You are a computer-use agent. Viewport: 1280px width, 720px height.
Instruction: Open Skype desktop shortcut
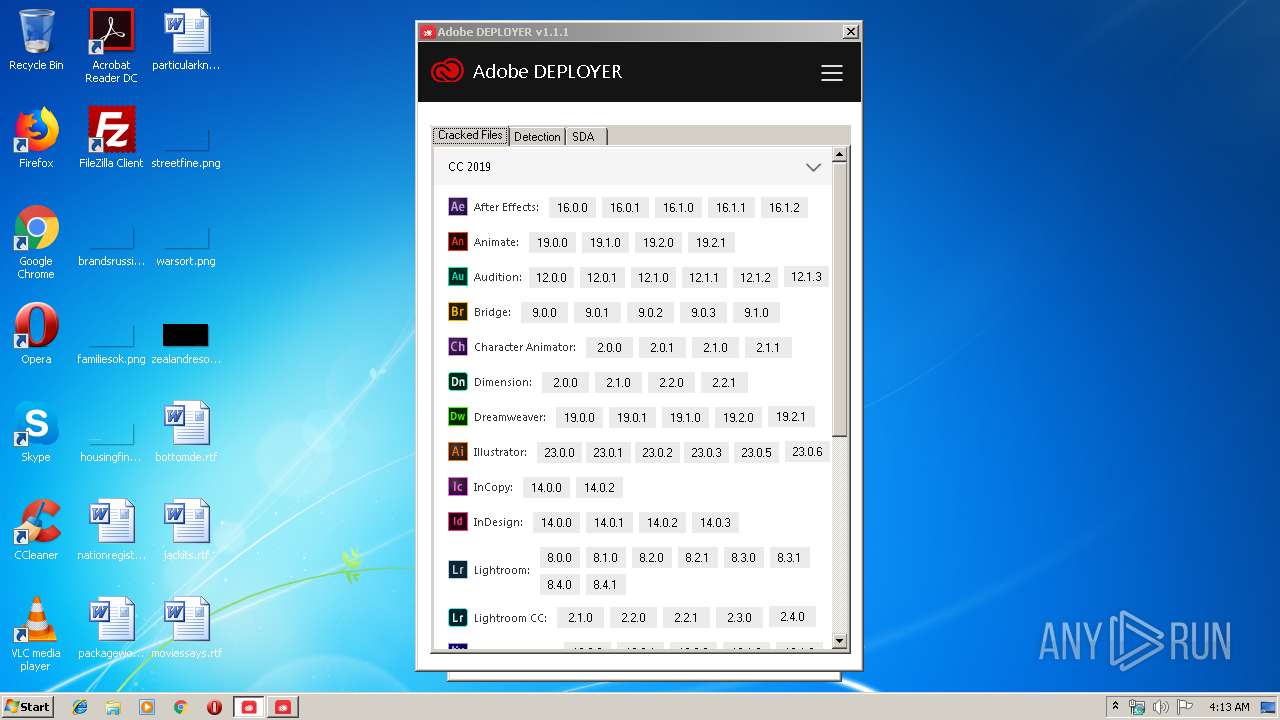(x=36, y=431)
